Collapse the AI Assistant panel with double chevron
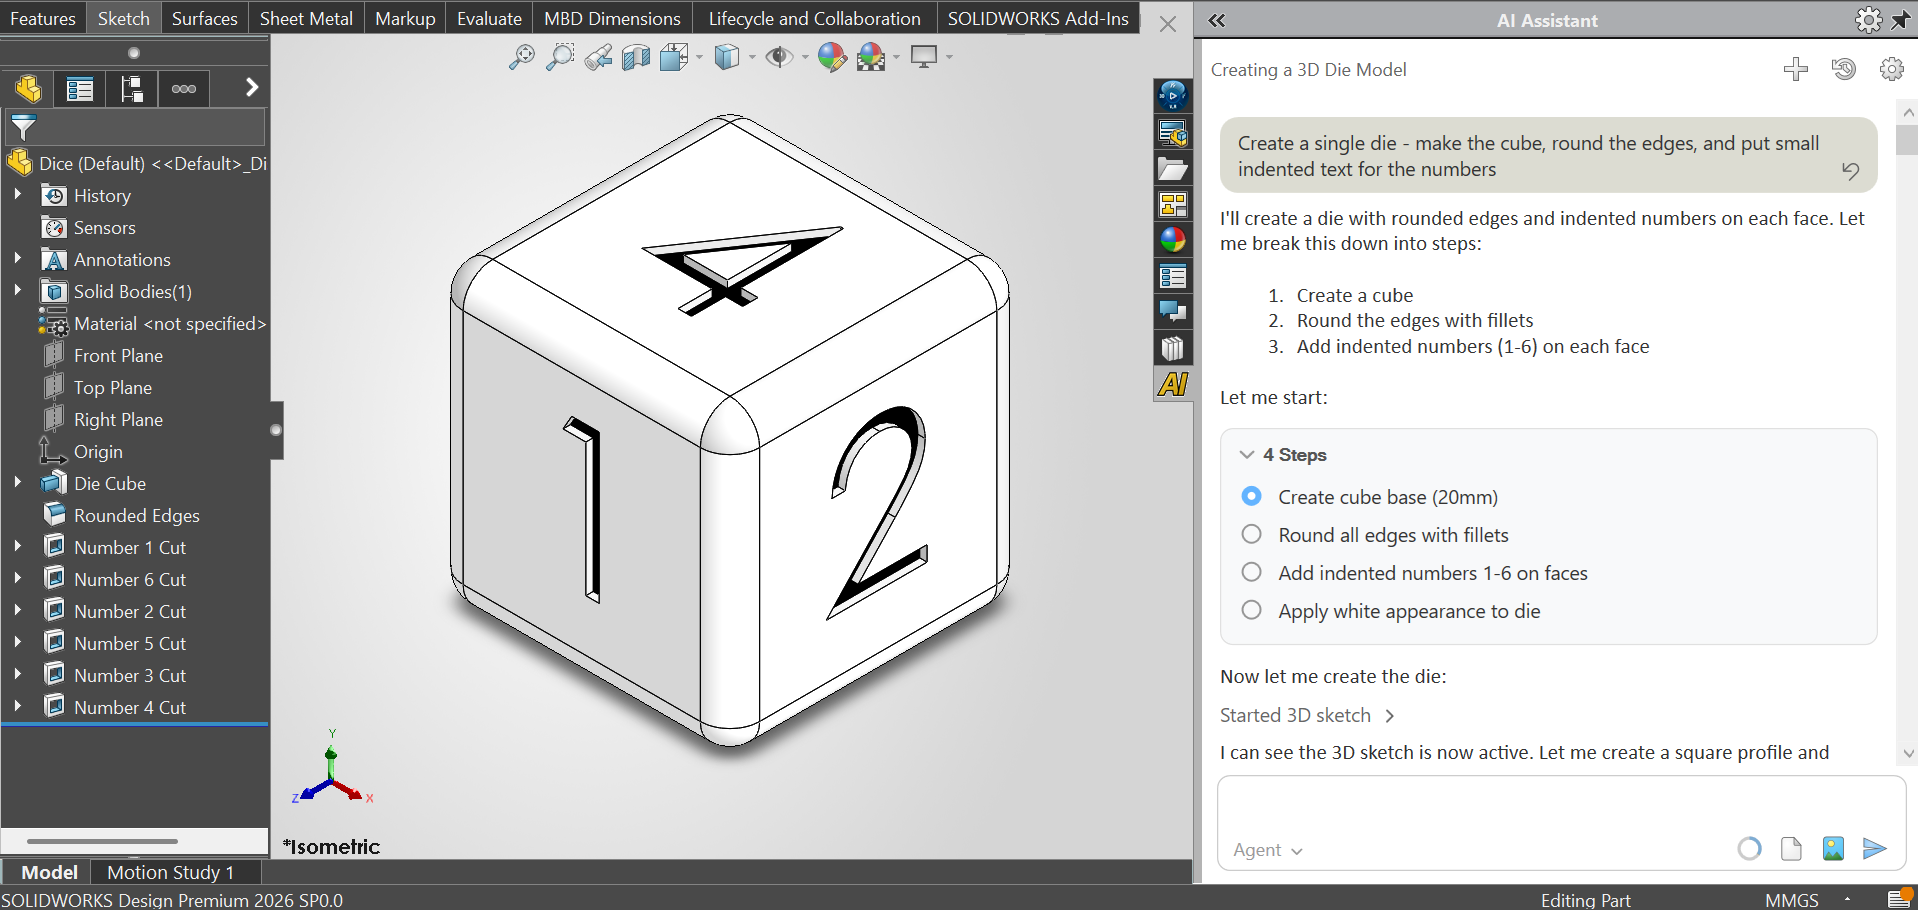Screen dimensions: 1918x910 tap(1217, 20)
